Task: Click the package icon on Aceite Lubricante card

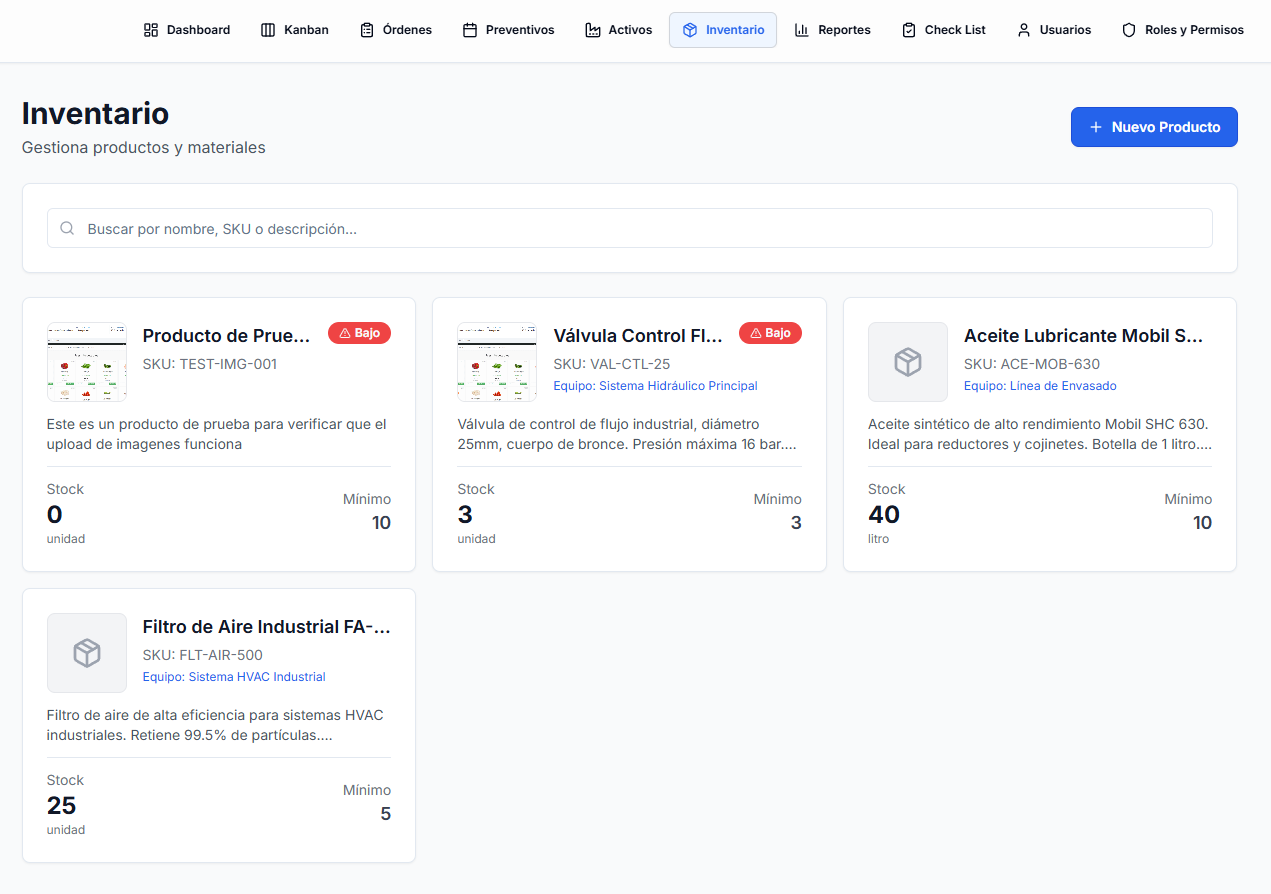Action: pos(908,362)
